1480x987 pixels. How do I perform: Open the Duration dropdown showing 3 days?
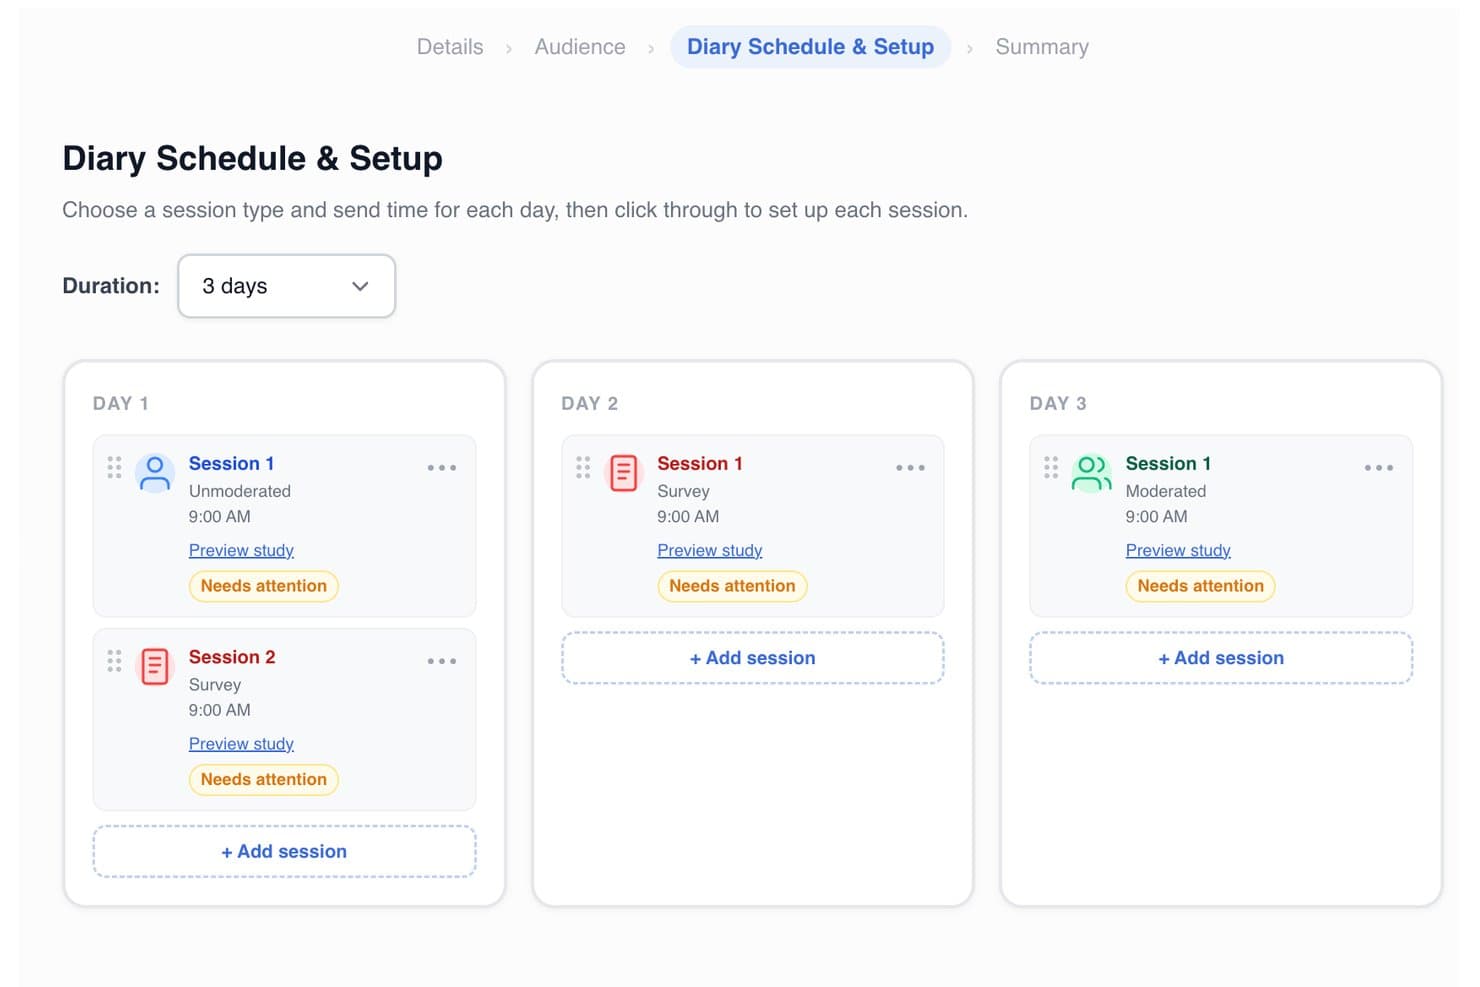pos(287,286)
